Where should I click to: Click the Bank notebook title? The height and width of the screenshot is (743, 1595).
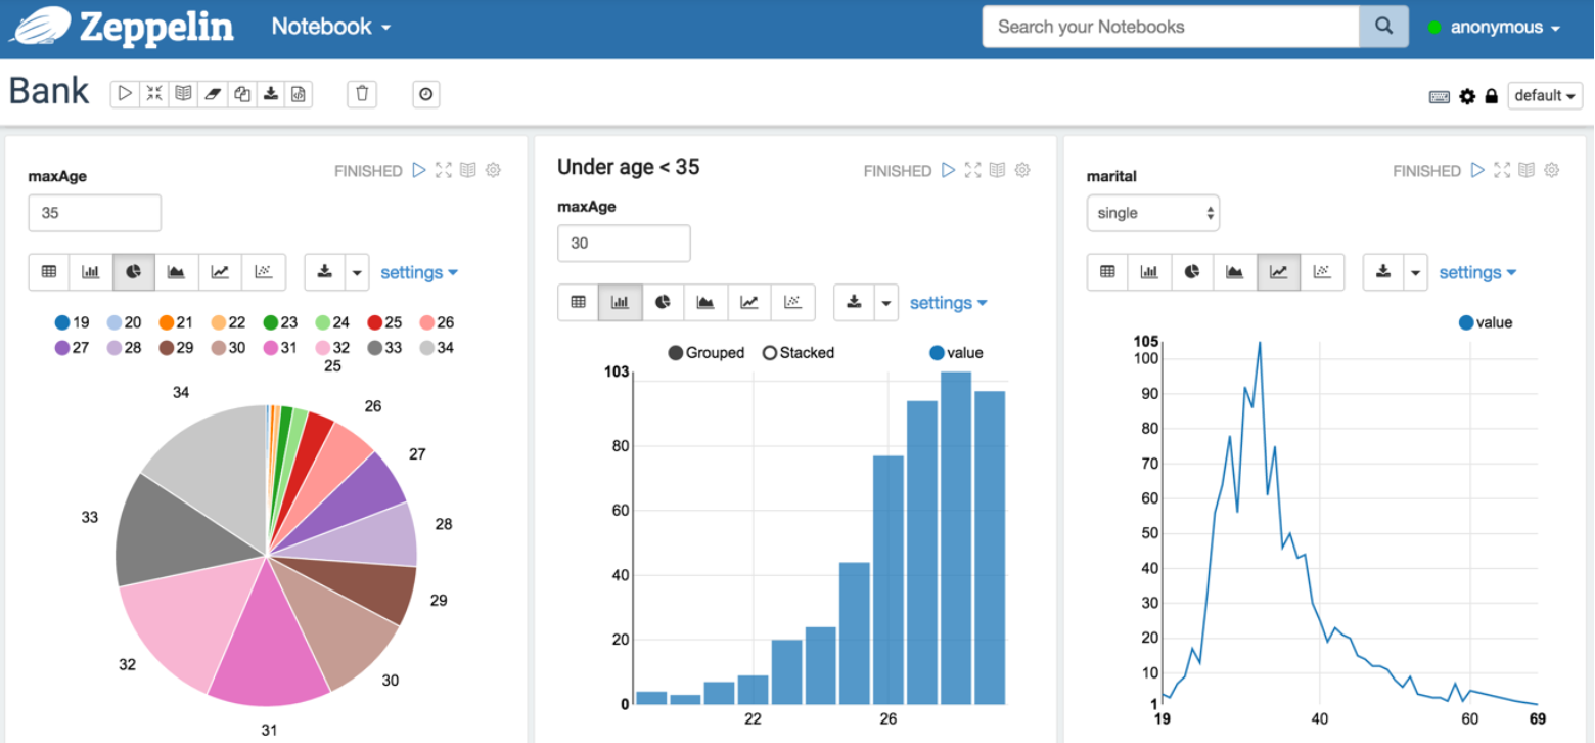coord(49,91)
